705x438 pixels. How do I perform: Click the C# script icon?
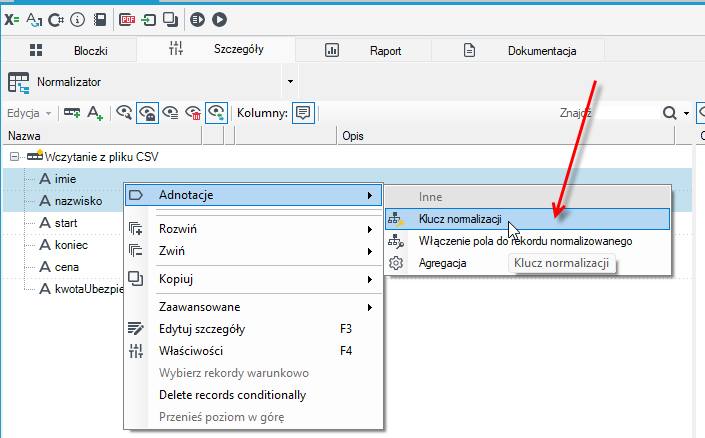56,20
